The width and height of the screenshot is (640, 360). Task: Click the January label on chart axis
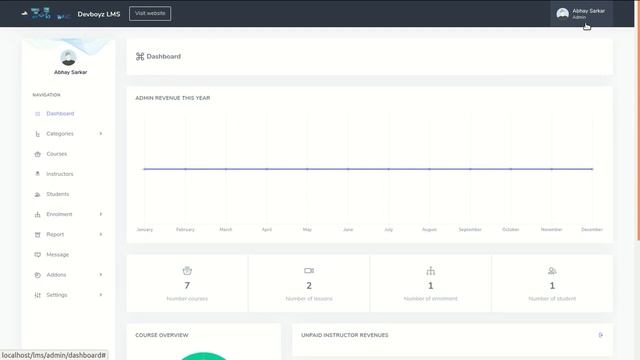click(144, 230)
